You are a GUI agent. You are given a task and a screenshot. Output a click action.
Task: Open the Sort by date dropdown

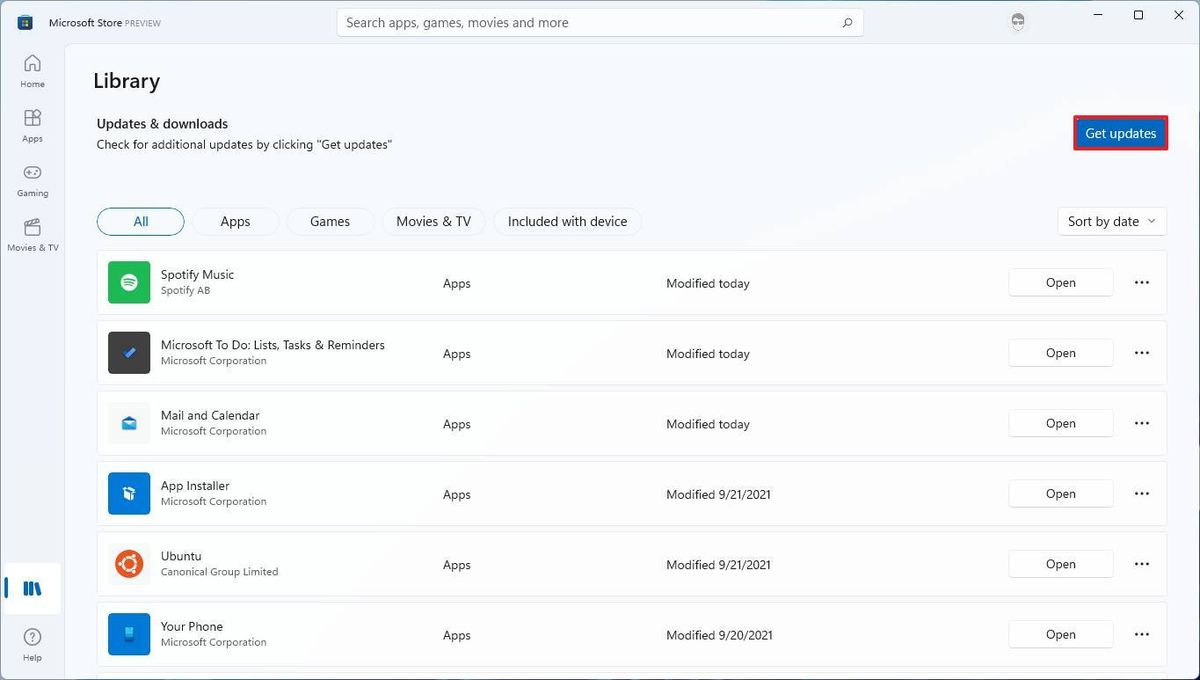point(1111,221)
